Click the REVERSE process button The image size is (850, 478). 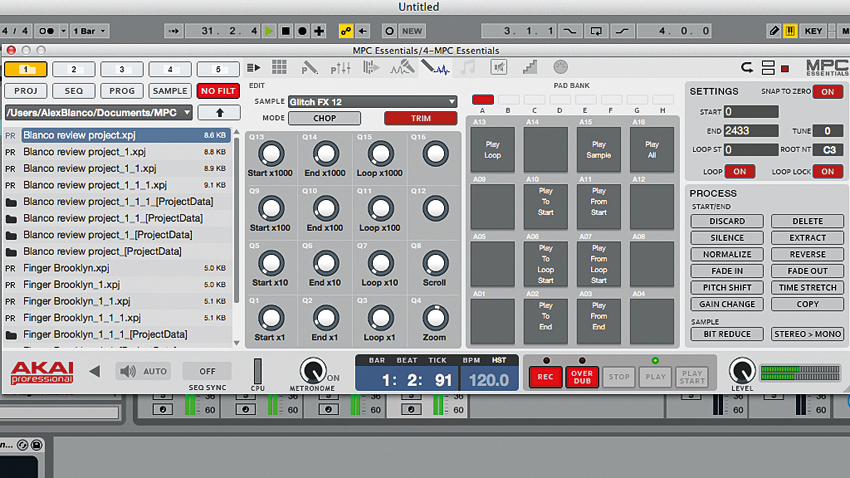tap(807, 254)
